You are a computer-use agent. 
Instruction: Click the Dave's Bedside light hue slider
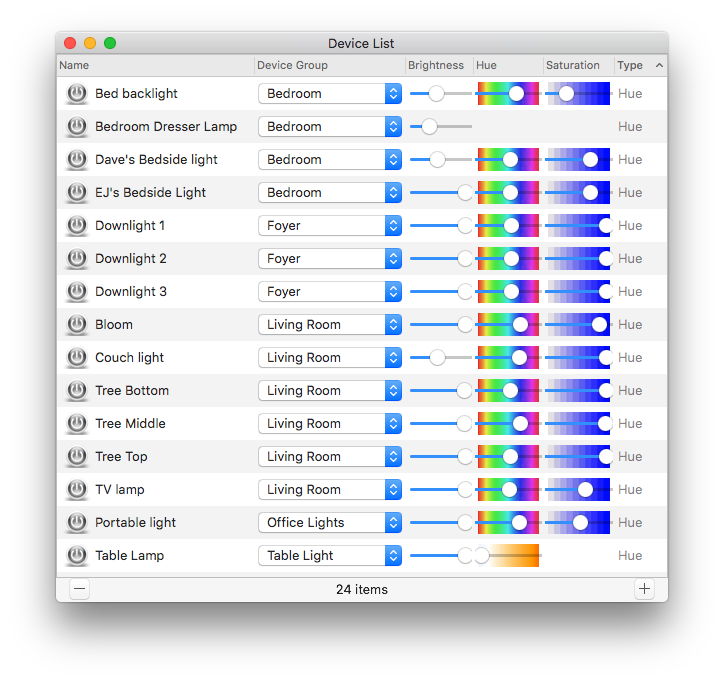[x=508, y=160]
